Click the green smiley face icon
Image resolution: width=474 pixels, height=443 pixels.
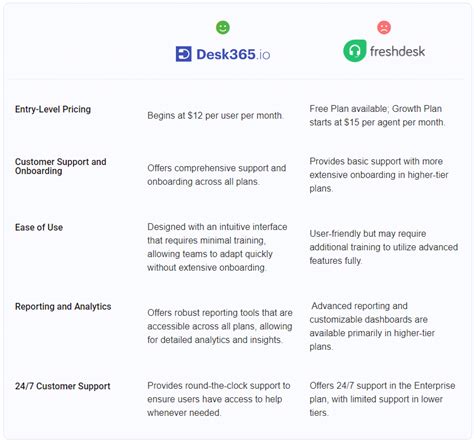223,27
